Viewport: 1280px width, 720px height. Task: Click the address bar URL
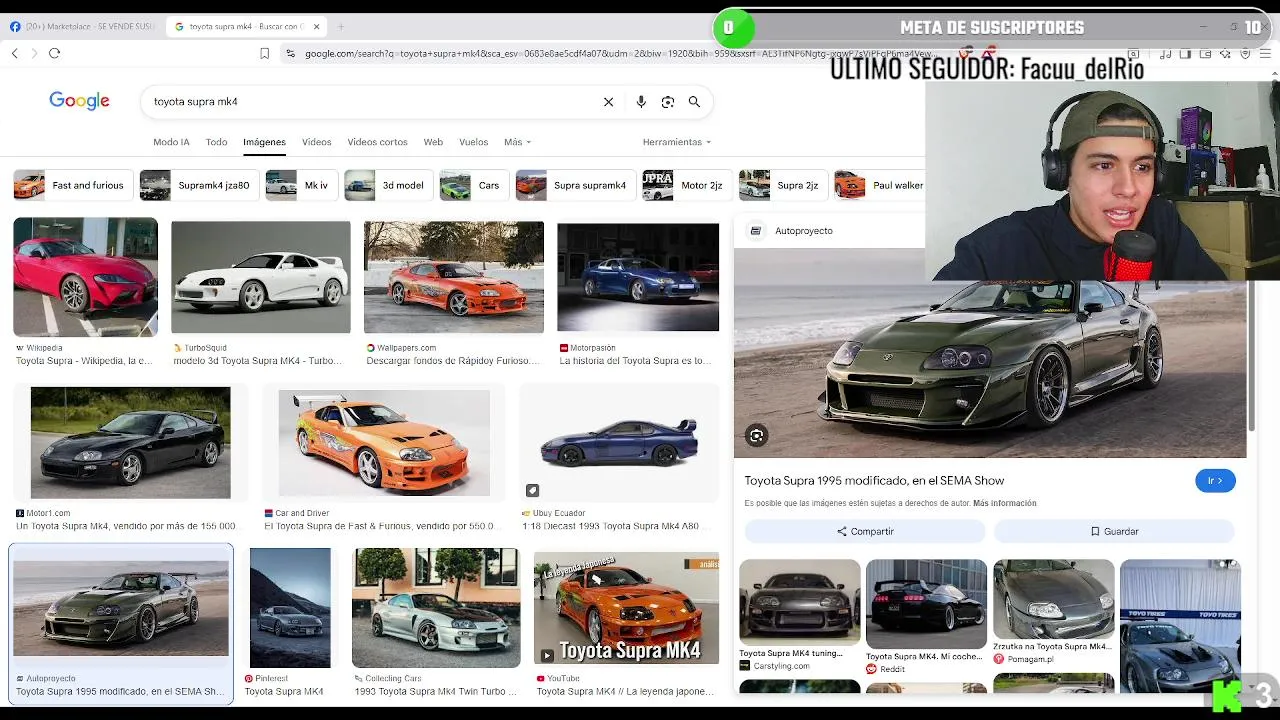(620, 53)
